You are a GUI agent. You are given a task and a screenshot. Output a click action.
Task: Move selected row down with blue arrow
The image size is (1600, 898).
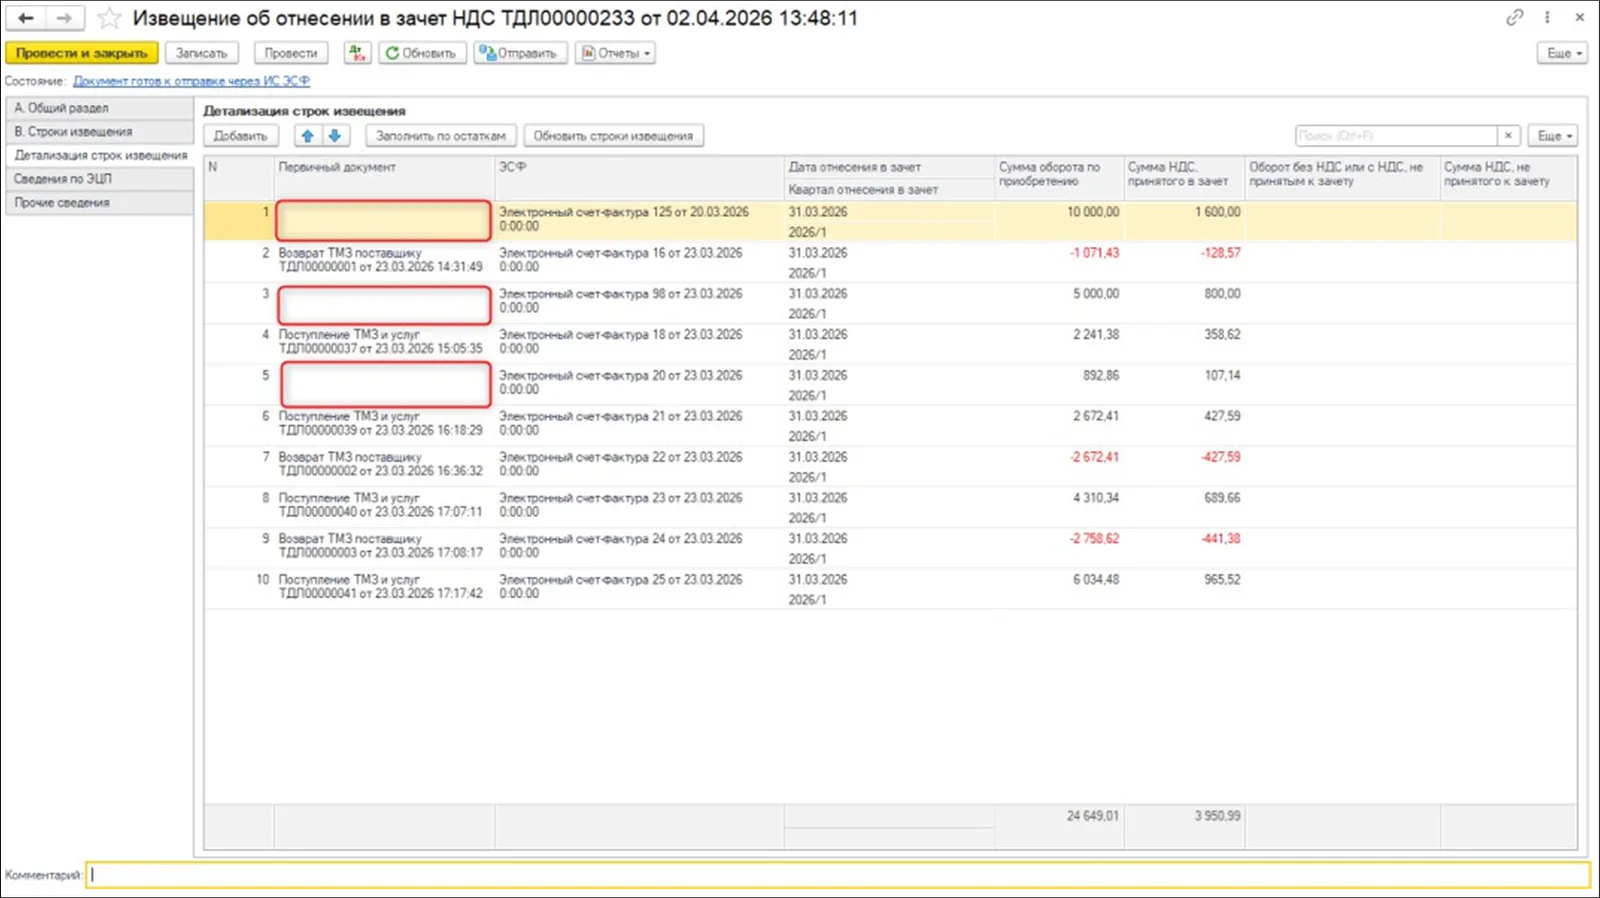tap(335, 136)
